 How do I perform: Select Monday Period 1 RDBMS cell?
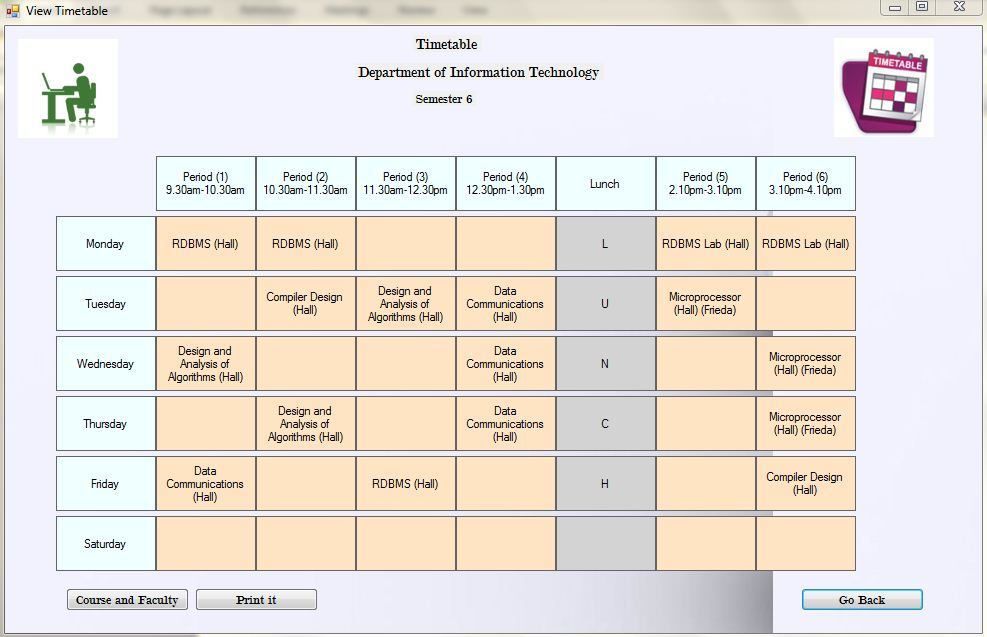205,244
